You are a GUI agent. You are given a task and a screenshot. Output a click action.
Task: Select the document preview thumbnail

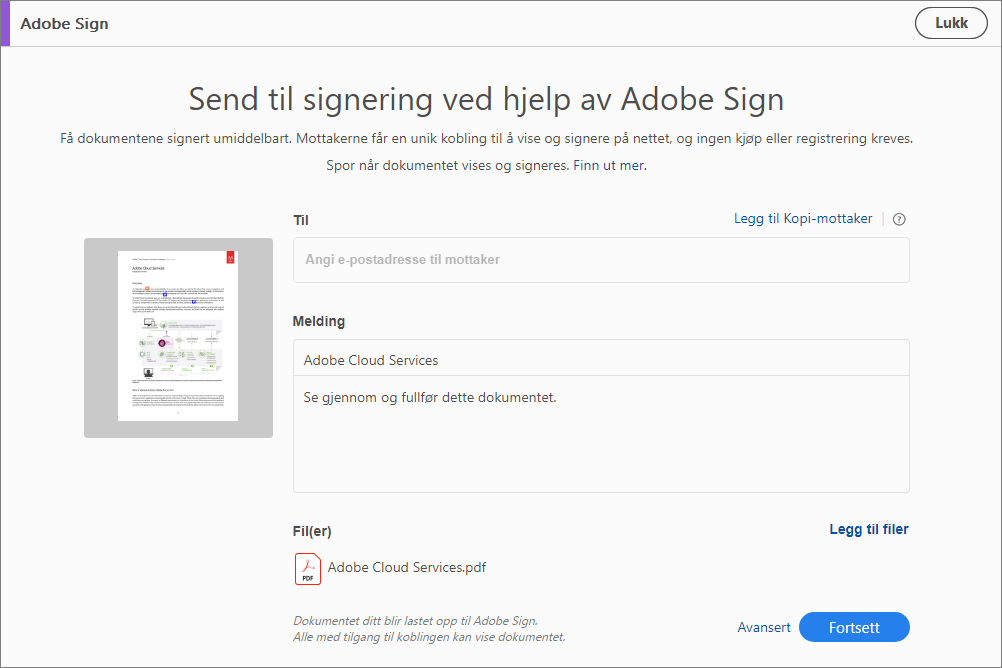point(178,337)
